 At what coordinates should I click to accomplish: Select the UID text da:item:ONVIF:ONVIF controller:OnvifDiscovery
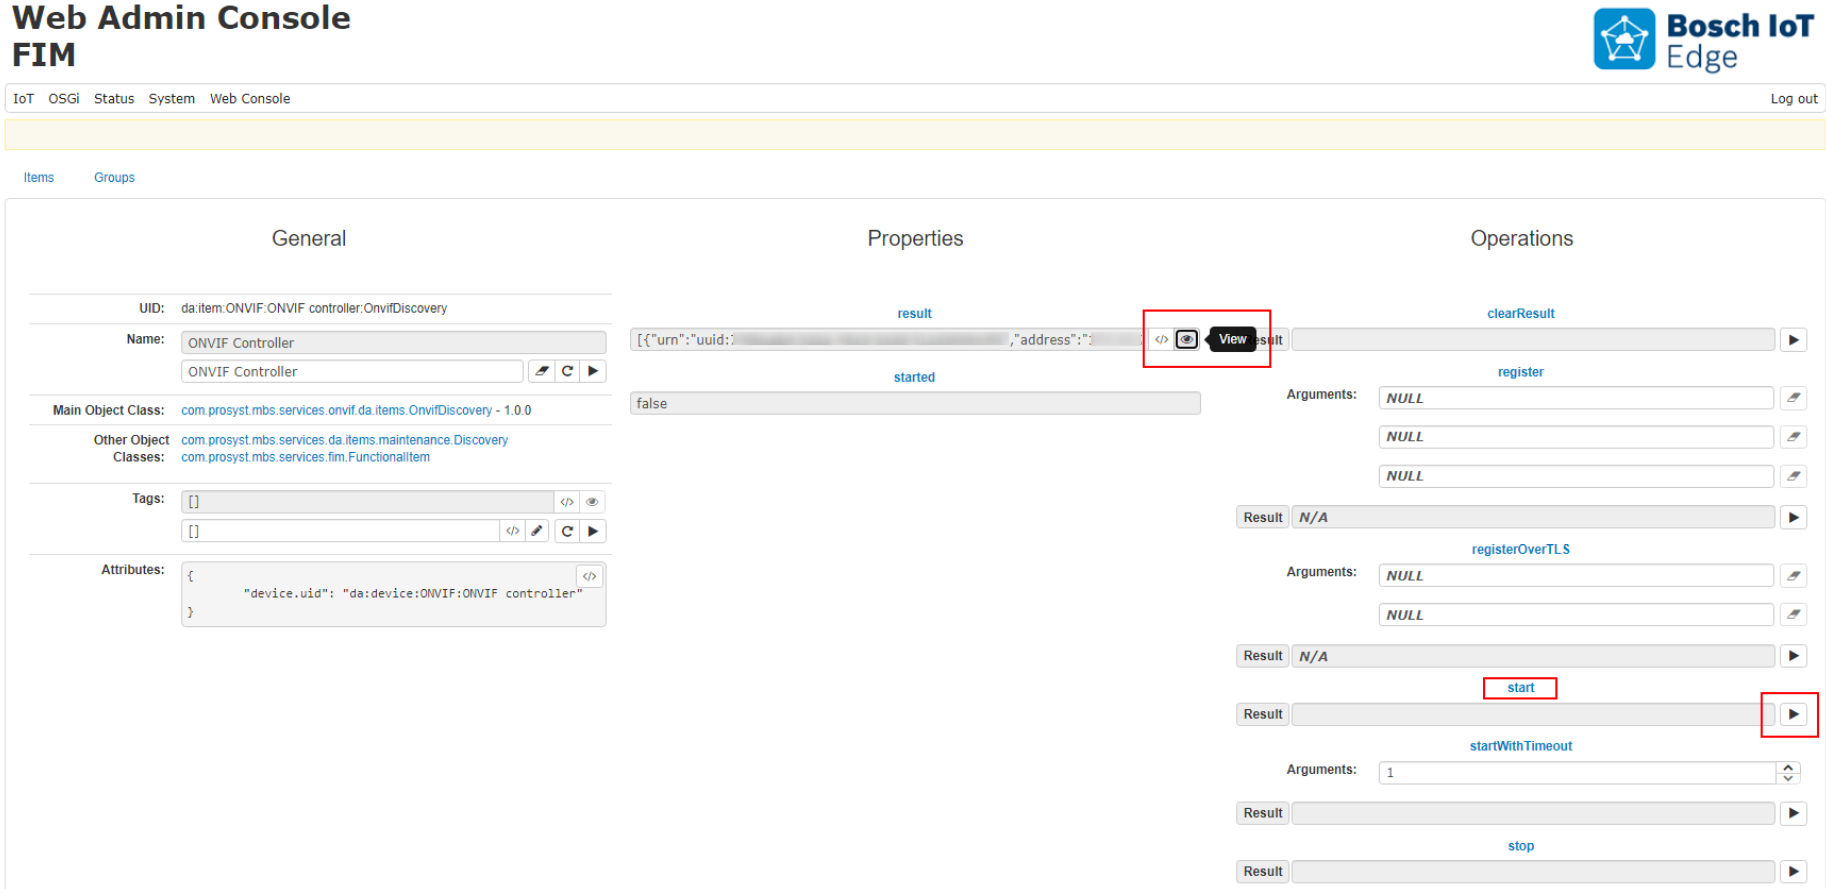(314, 308)
